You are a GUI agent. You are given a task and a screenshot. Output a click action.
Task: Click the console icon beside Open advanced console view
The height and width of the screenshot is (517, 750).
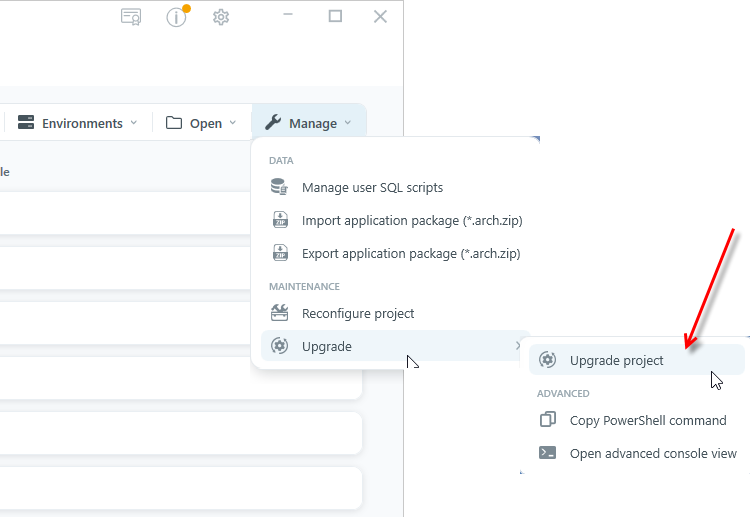[x=547, y=452]
